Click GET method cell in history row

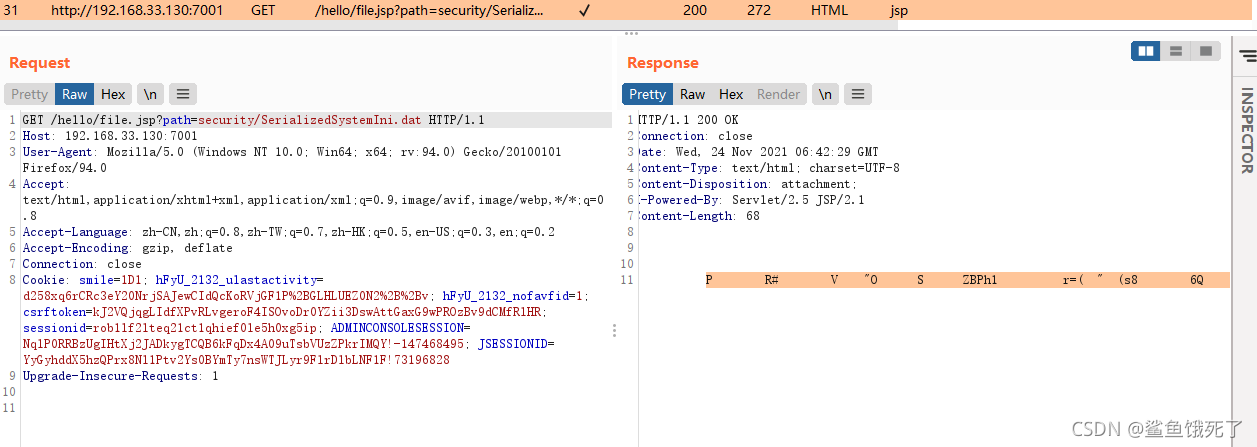point(264,10)
